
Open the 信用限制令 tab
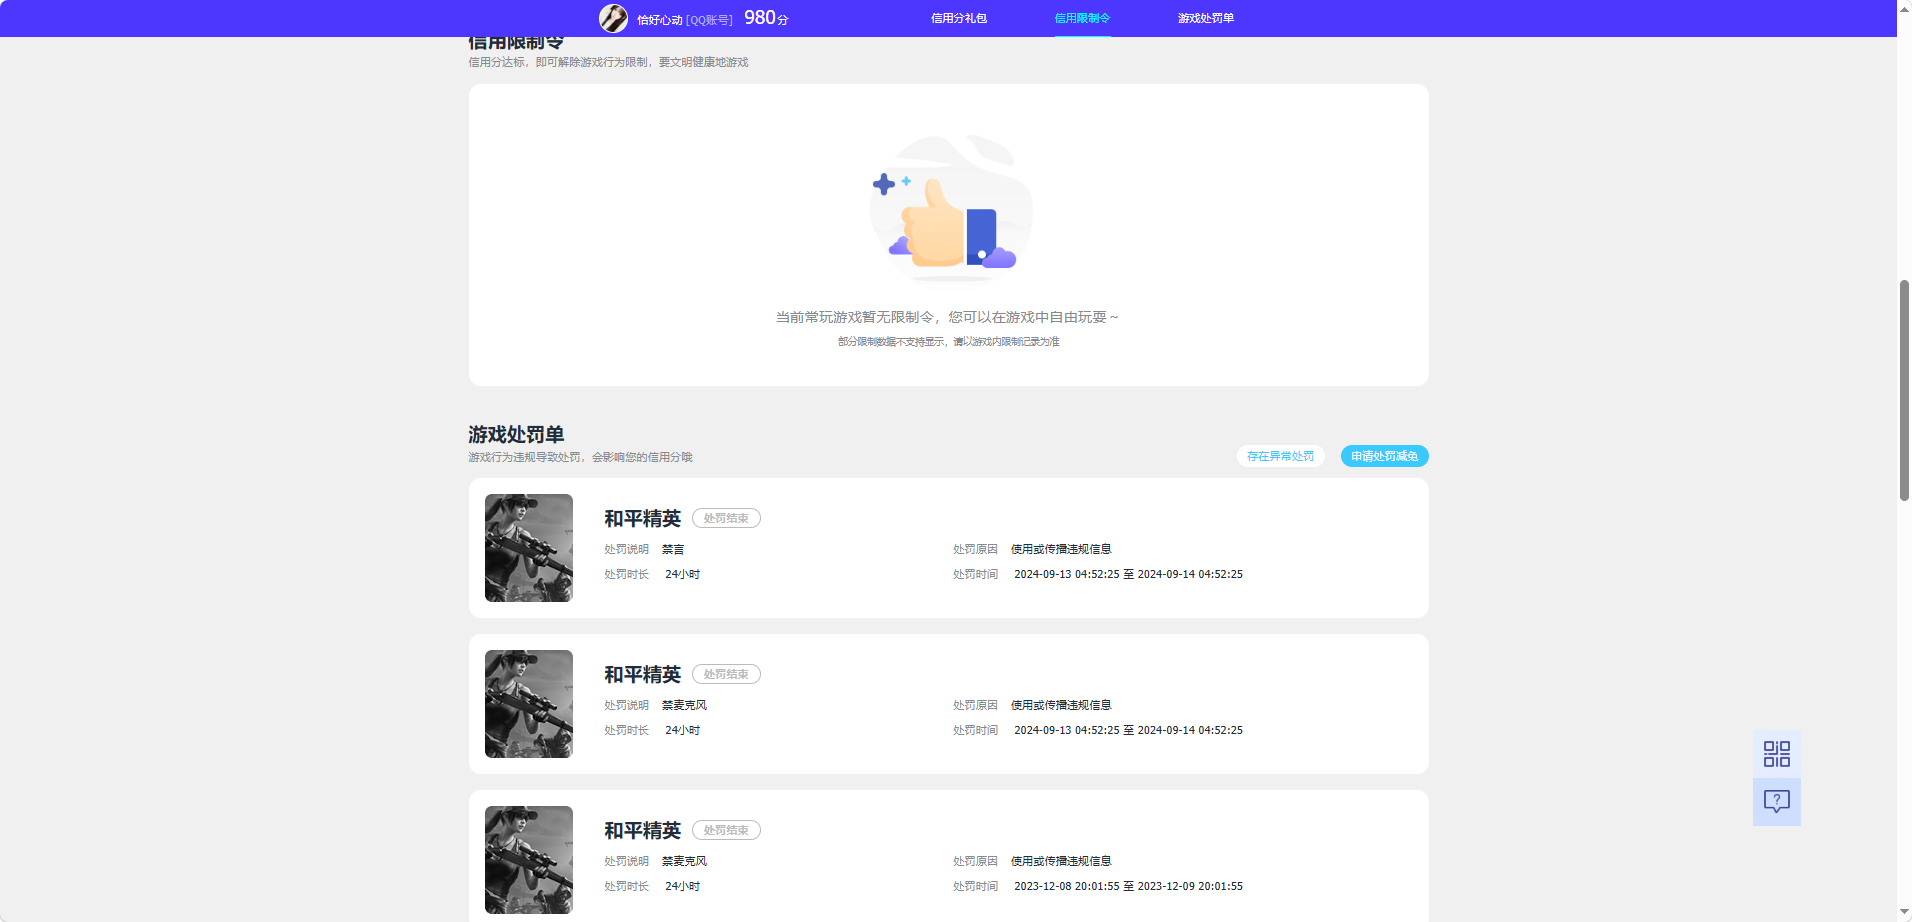tap(1083, 17)
